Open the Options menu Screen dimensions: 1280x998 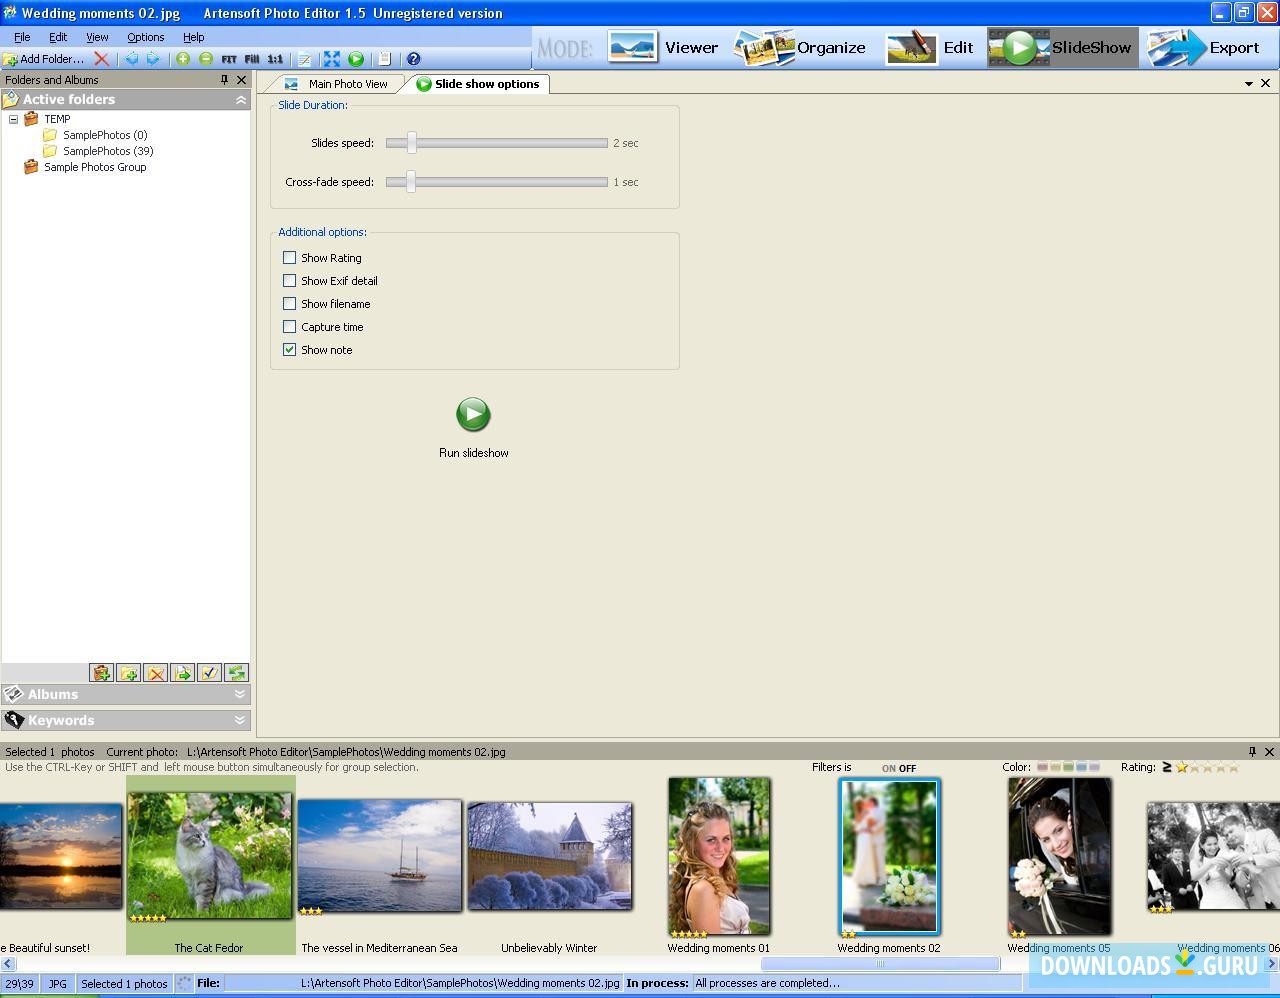pyautogui.click(x=145, y=37)
